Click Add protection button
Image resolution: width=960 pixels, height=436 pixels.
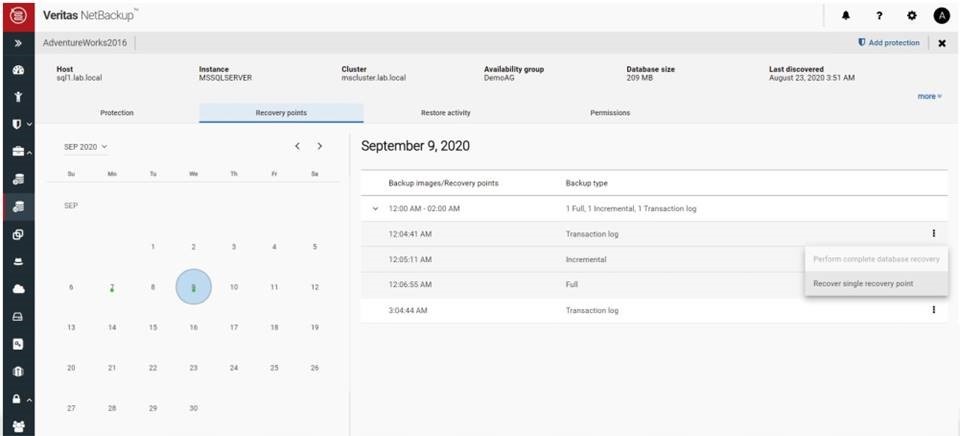click(889, 43)
